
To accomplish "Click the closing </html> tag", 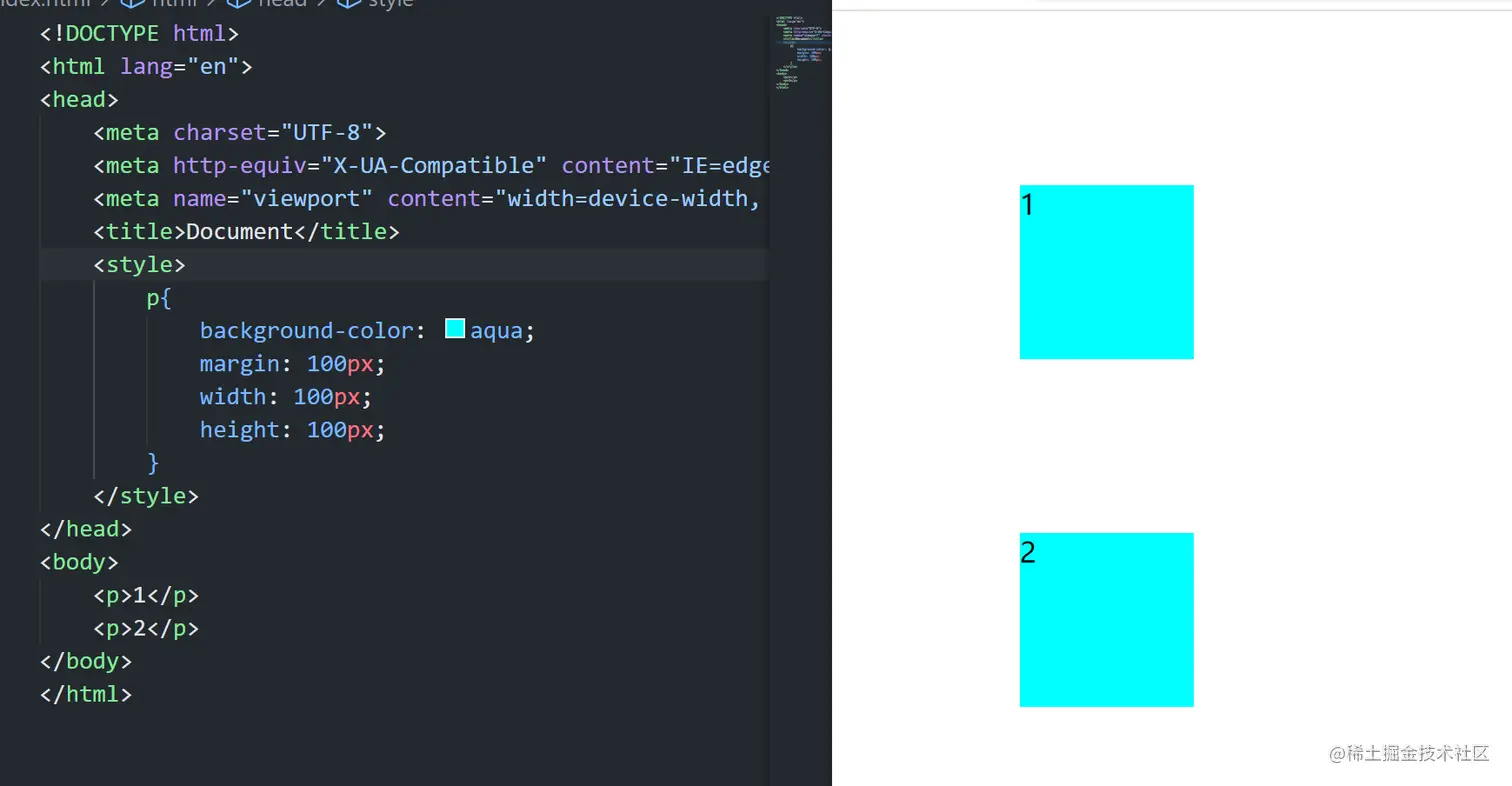I will (x=86, y=694).
